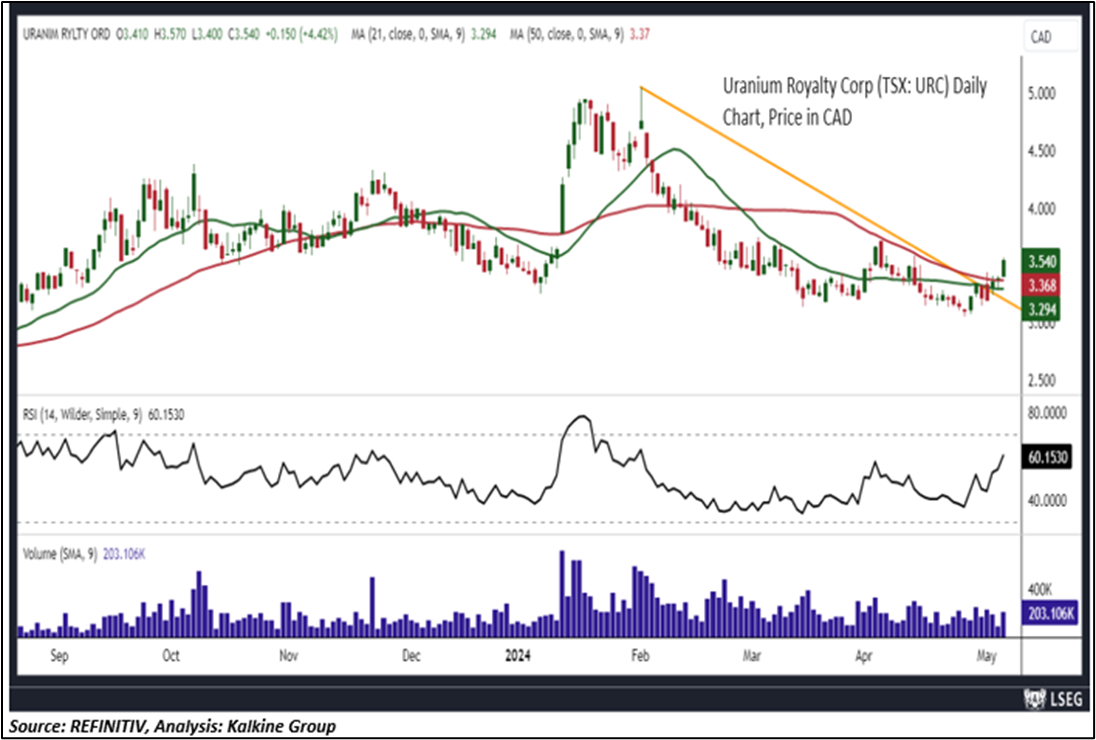Click the MA 50 indicator legend
Image resolution: width=1096 pixels, height=740 pixels.
coord(579,34)
